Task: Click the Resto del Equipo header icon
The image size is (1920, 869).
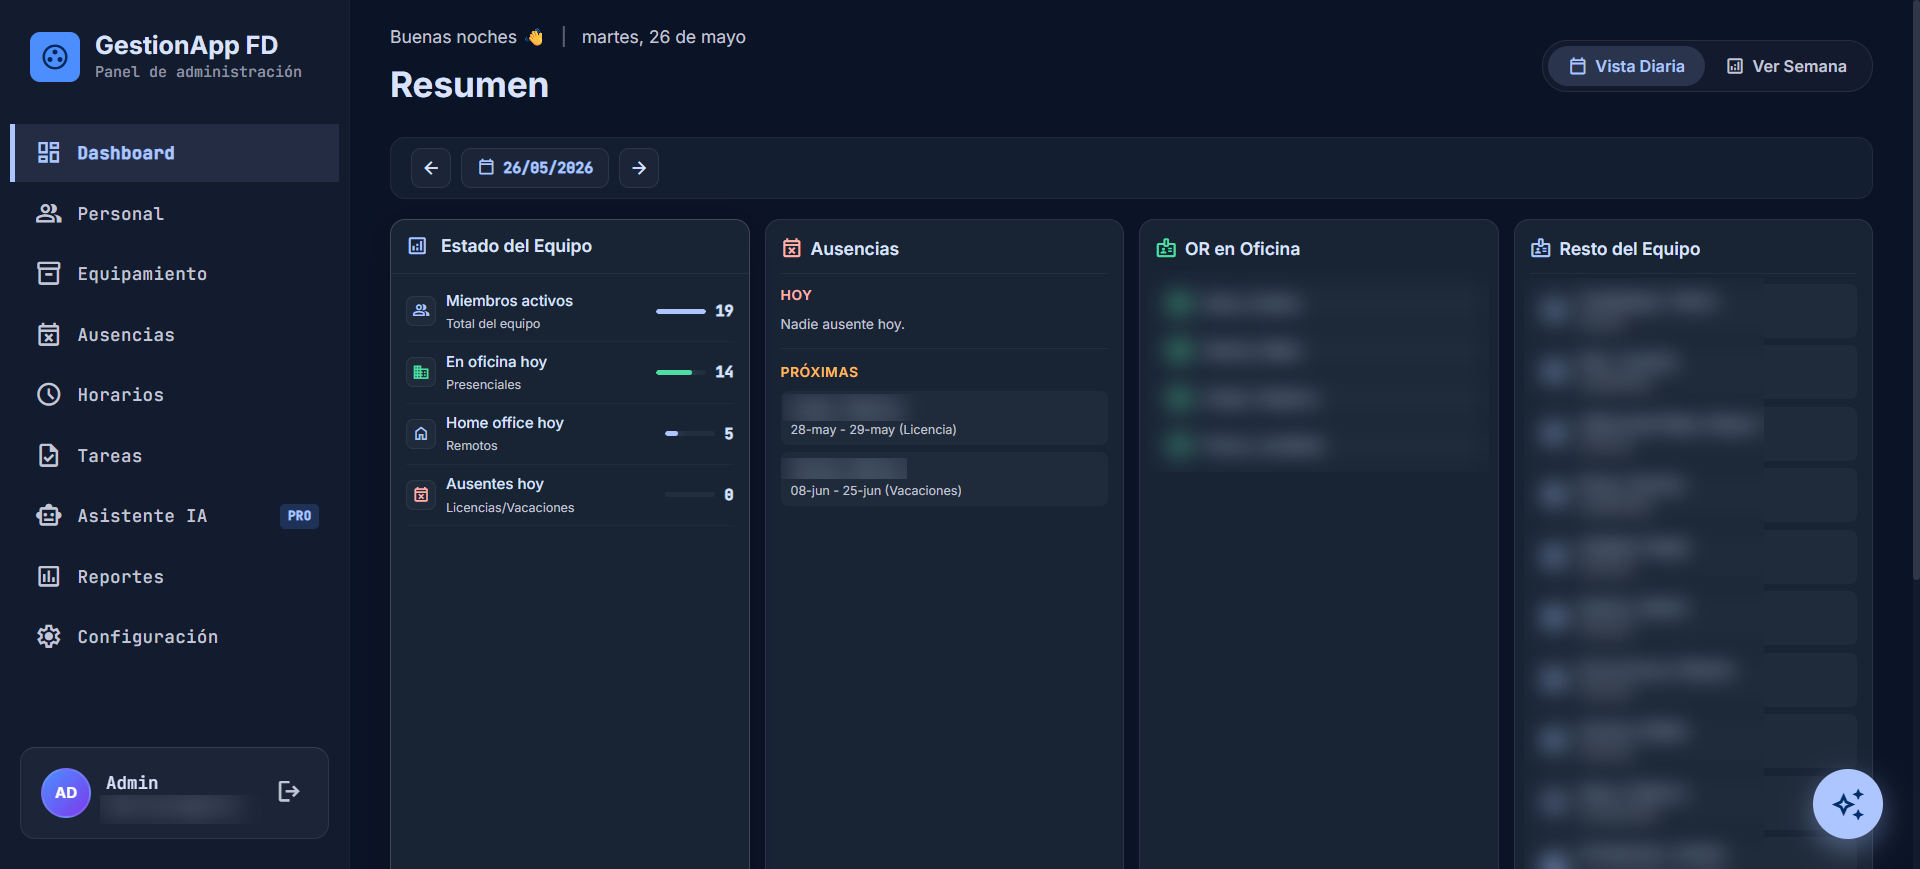Action: (1540, 248)
